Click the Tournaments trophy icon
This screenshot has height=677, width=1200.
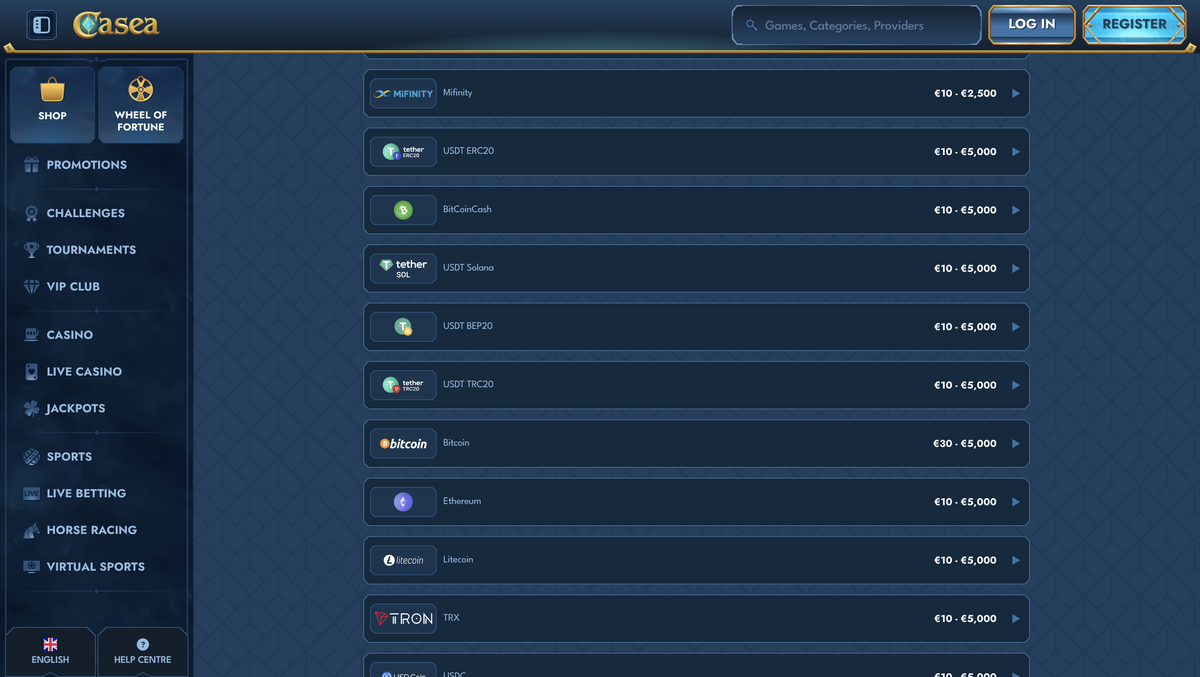click(x=31, y=250)
